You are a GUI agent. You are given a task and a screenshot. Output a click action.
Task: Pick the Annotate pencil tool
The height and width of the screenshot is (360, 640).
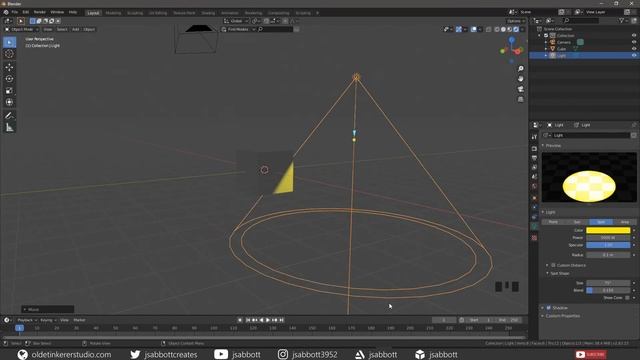coord(9,116)
